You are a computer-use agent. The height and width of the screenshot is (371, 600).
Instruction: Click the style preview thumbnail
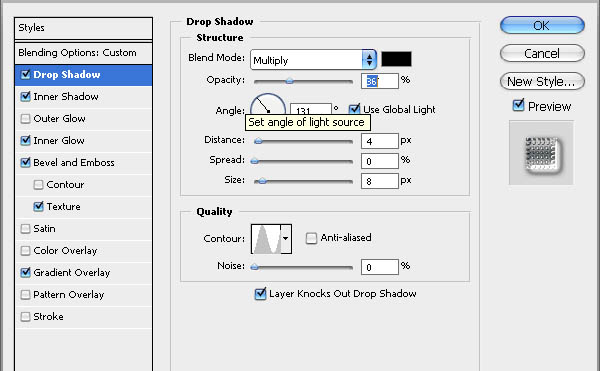pos(541,153)
